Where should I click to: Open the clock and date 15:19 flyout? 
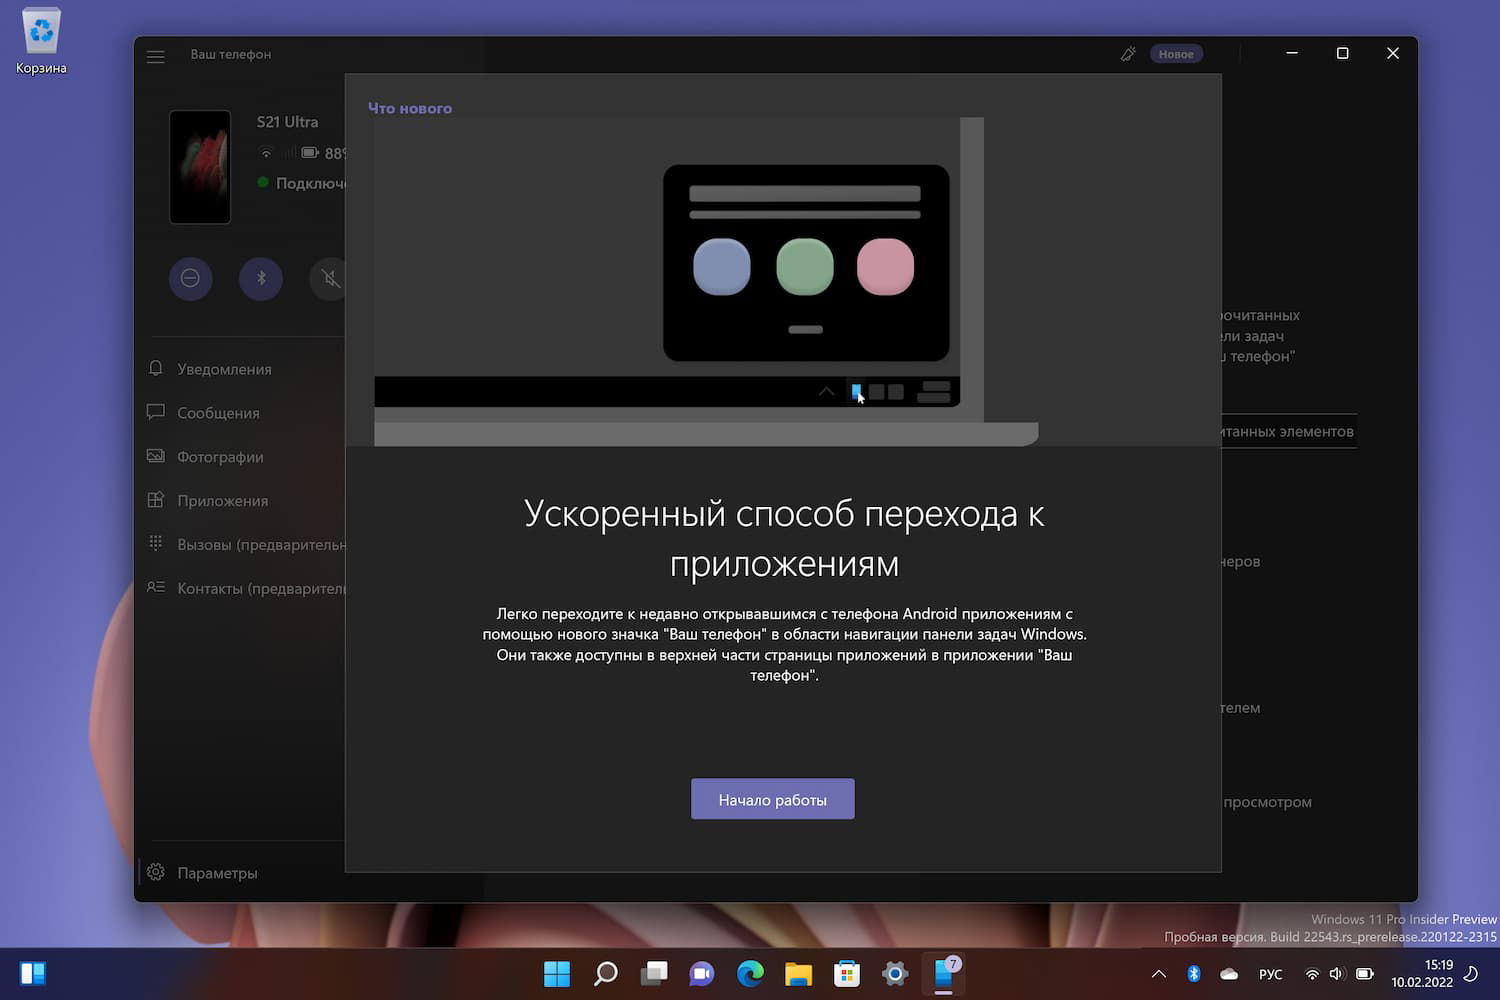tap(1422, 974)
